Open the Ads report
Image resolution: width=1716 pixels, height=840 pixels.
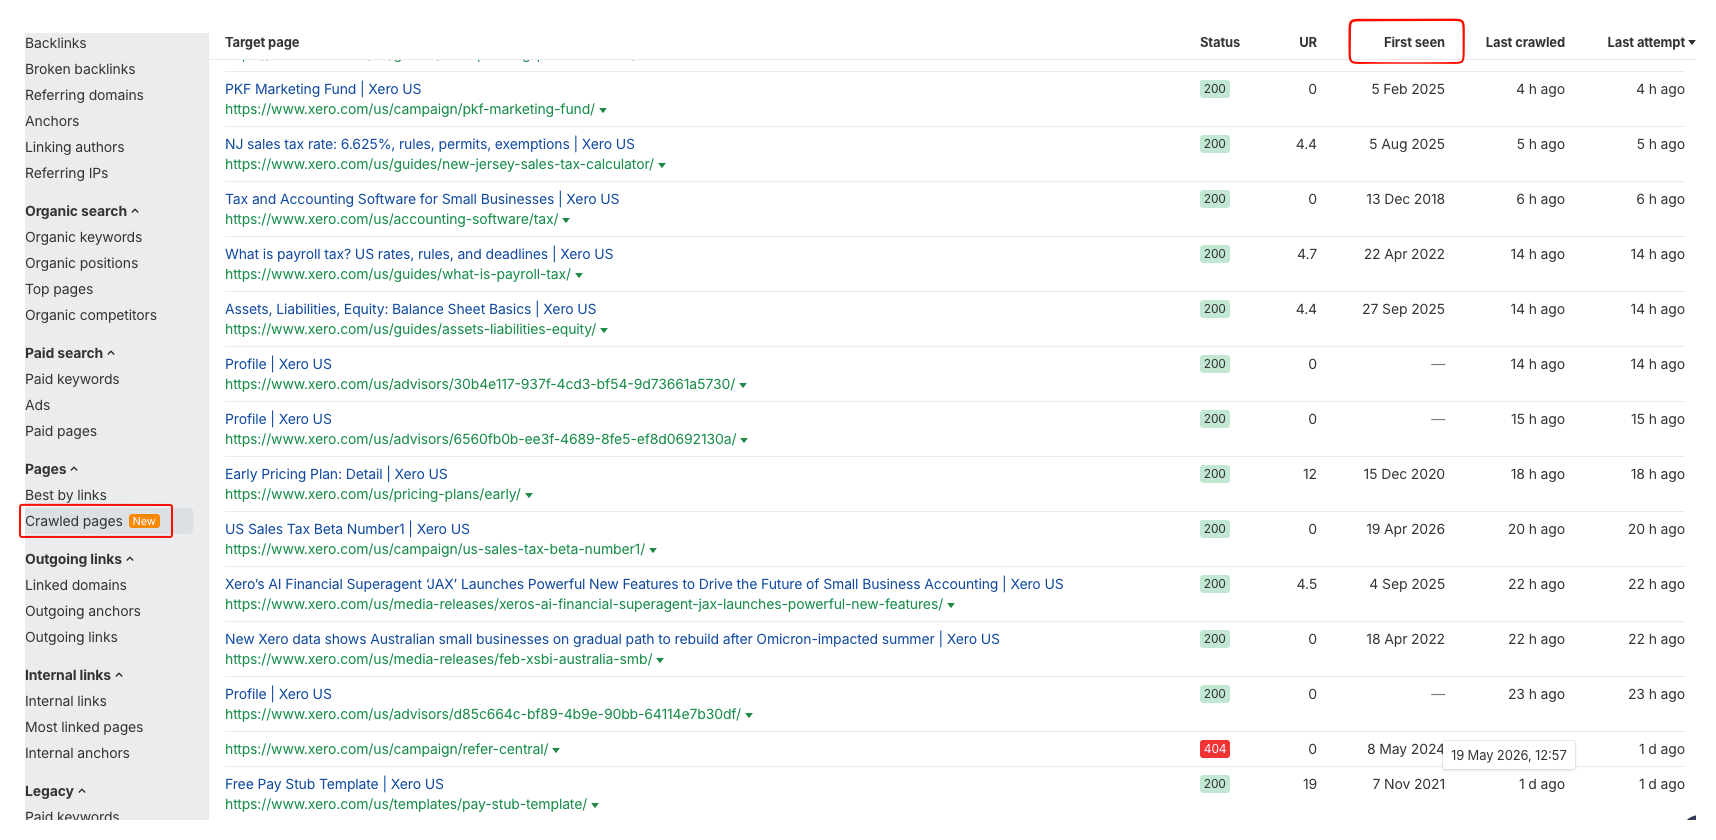tap(38, 405)
